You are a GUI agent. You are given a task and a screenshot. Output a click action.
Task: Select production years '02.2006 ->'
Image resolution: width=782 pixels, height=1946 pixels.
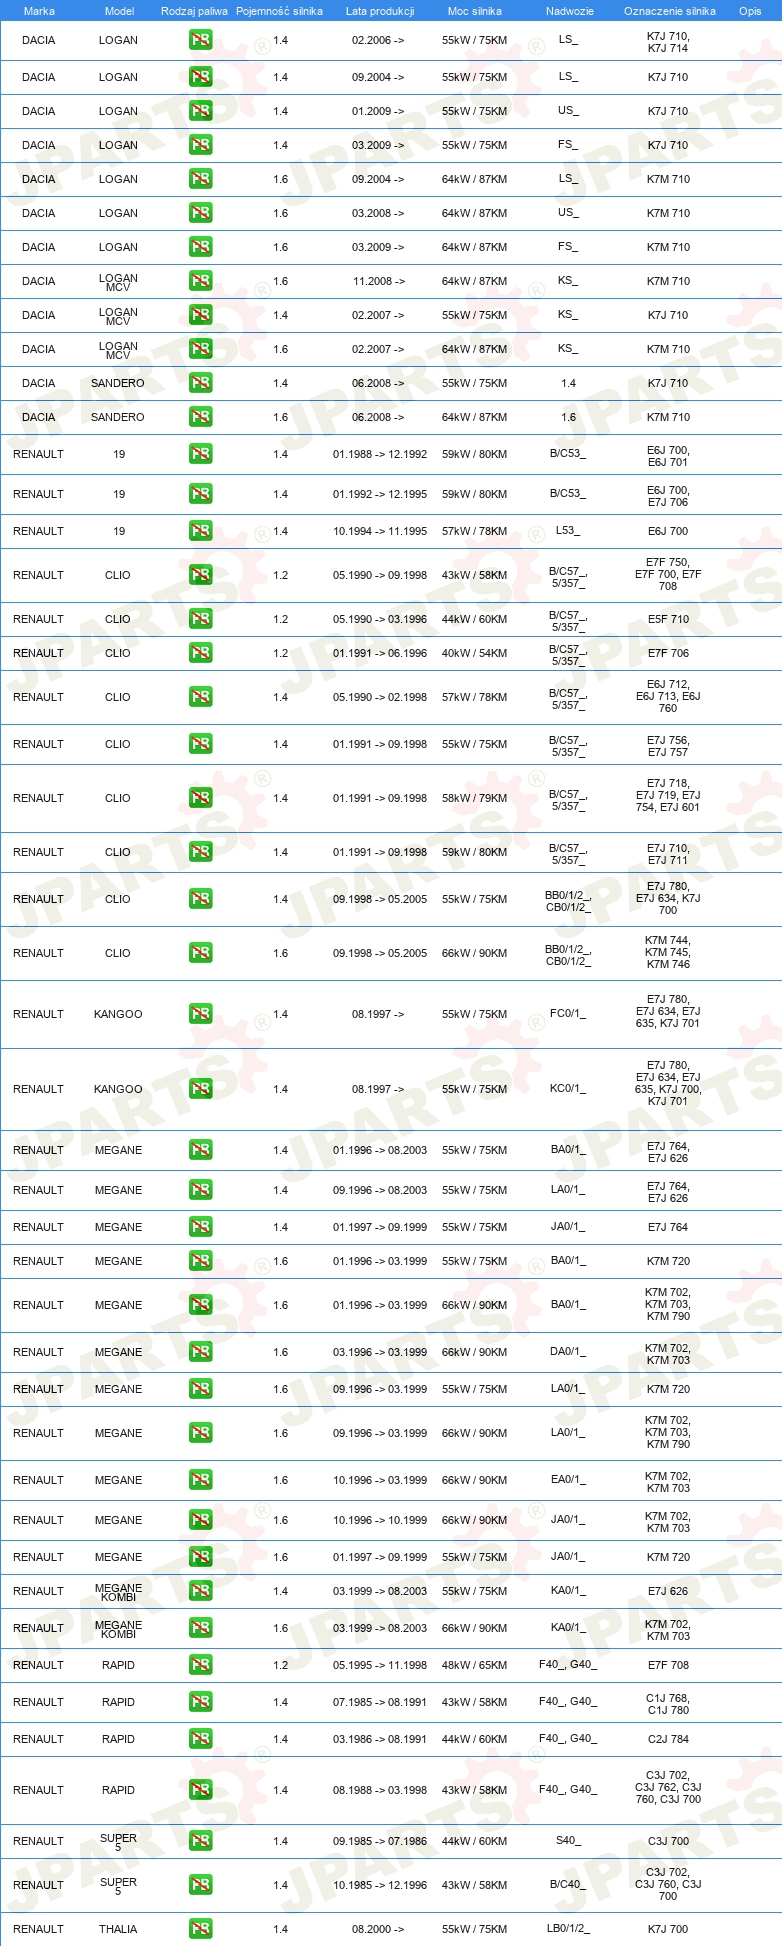(378, 41)
